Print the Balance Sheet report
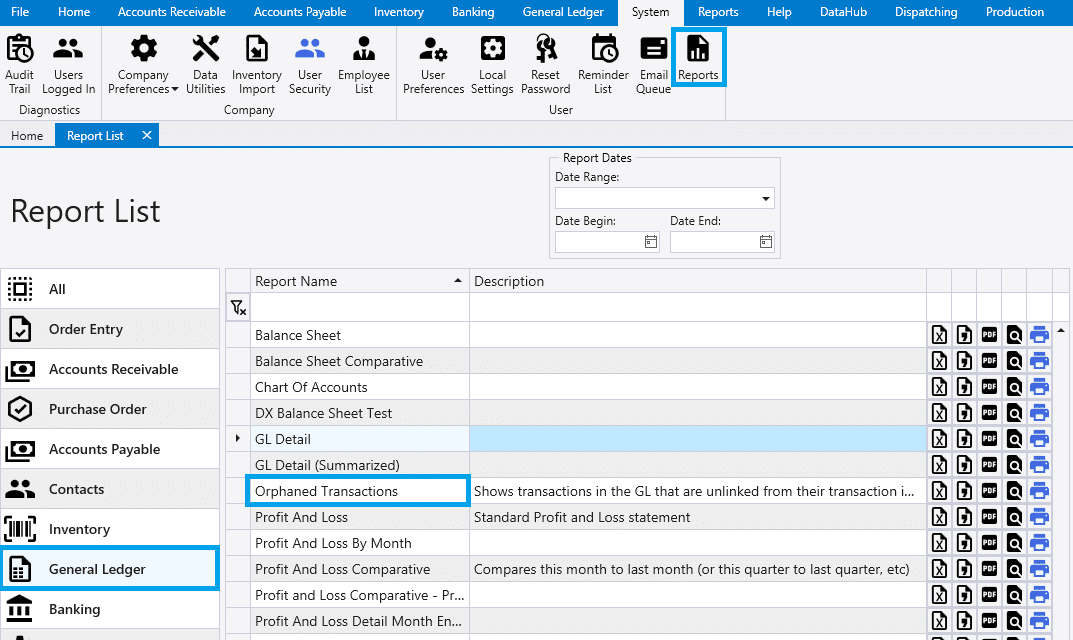Viewport: 1073px width, 640px height. tap(1039, 335)
